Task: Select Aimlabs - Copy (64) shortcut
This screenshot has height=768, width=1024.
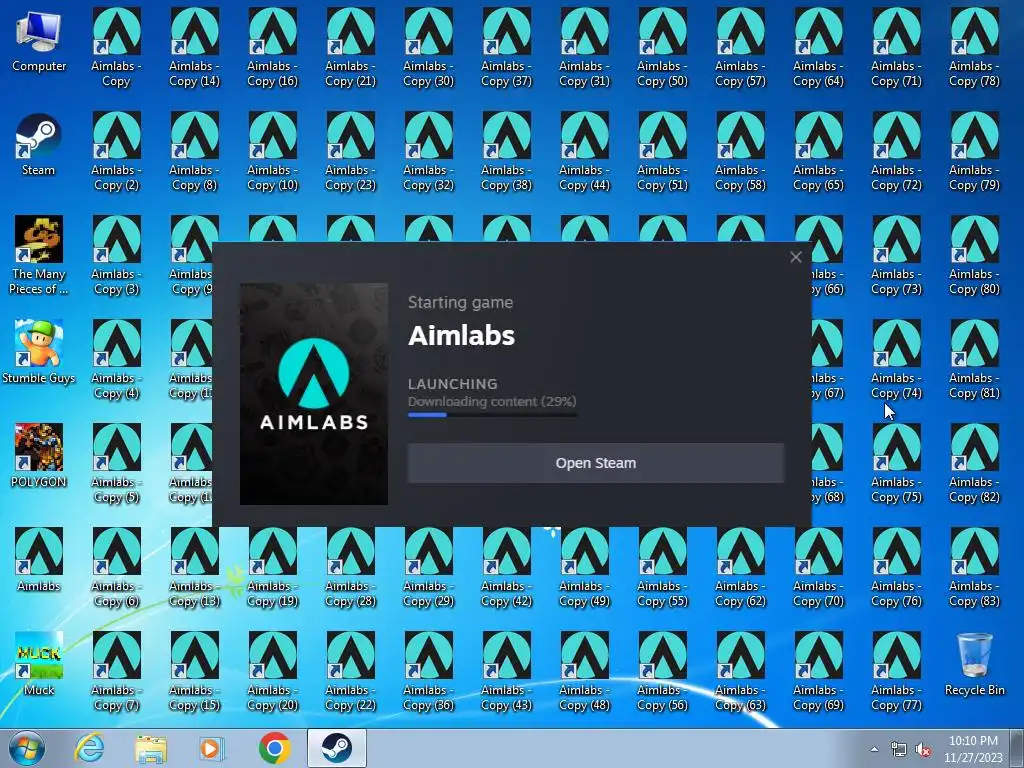Action: [818, 48]
